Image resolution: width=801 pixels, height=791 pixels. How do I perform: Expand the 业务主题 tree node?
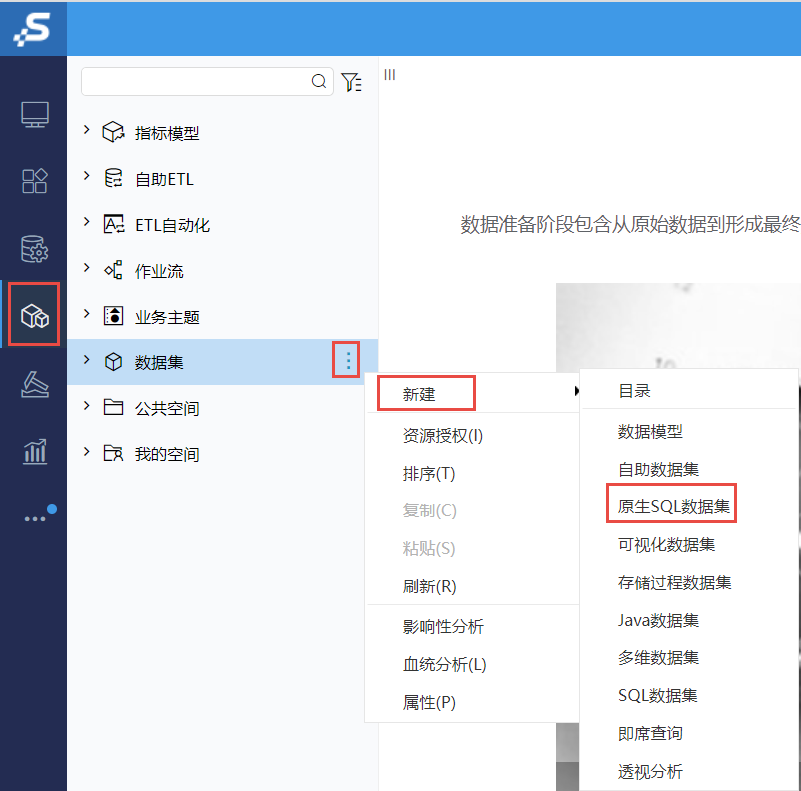pos(86,314)
